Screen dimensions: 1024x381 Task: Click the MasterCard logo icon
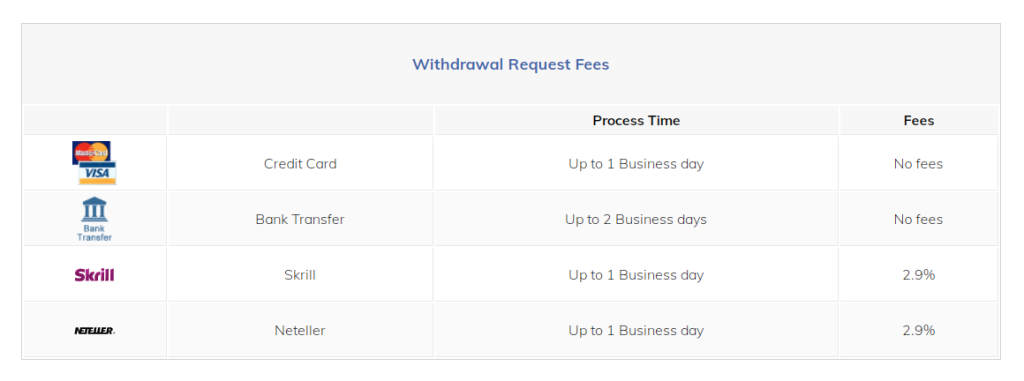pyautogui.click(x=91, y=152)
